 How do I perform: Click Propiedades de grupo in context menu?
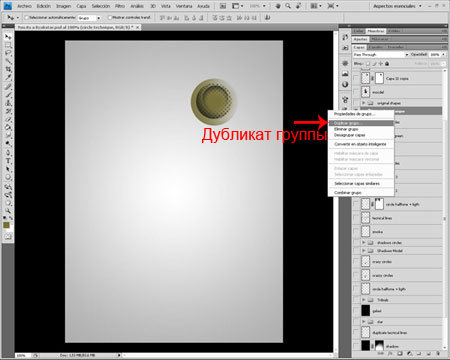[361, 114]
